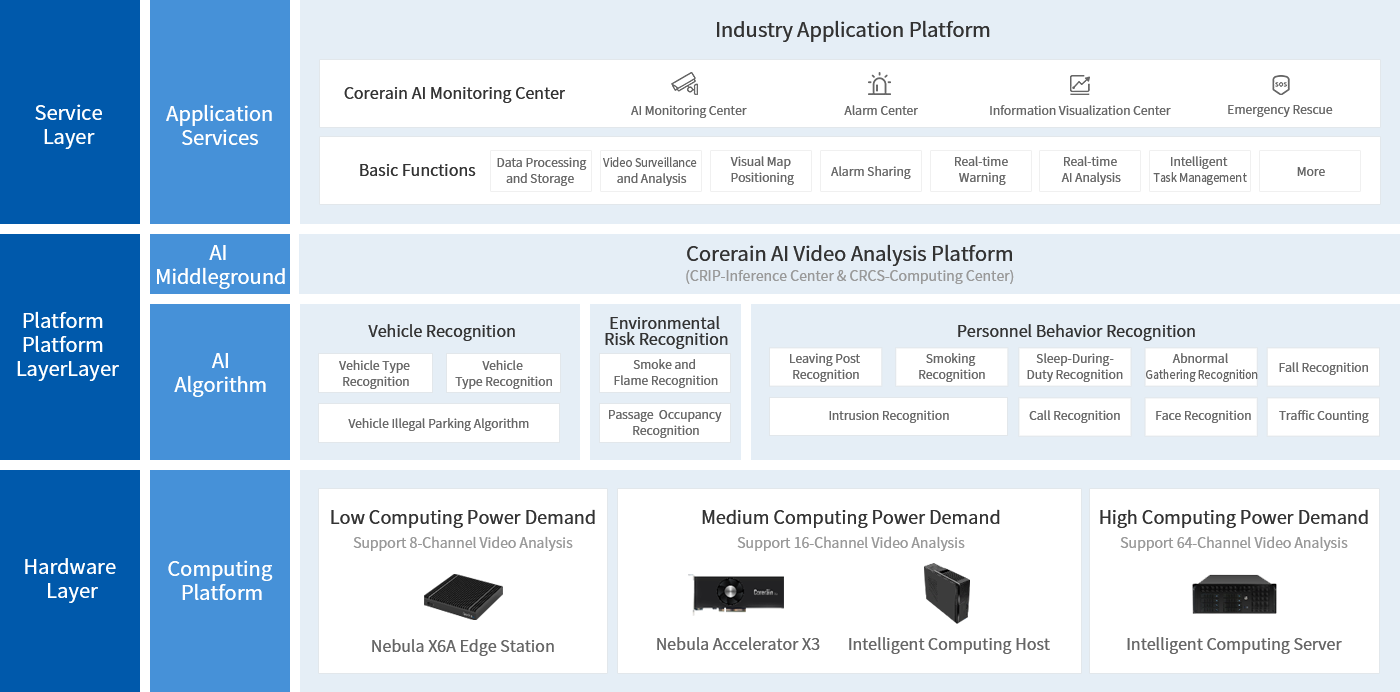
Task: Select the Nebula X6A Edge Station image
Action: (x=463, y=597)
